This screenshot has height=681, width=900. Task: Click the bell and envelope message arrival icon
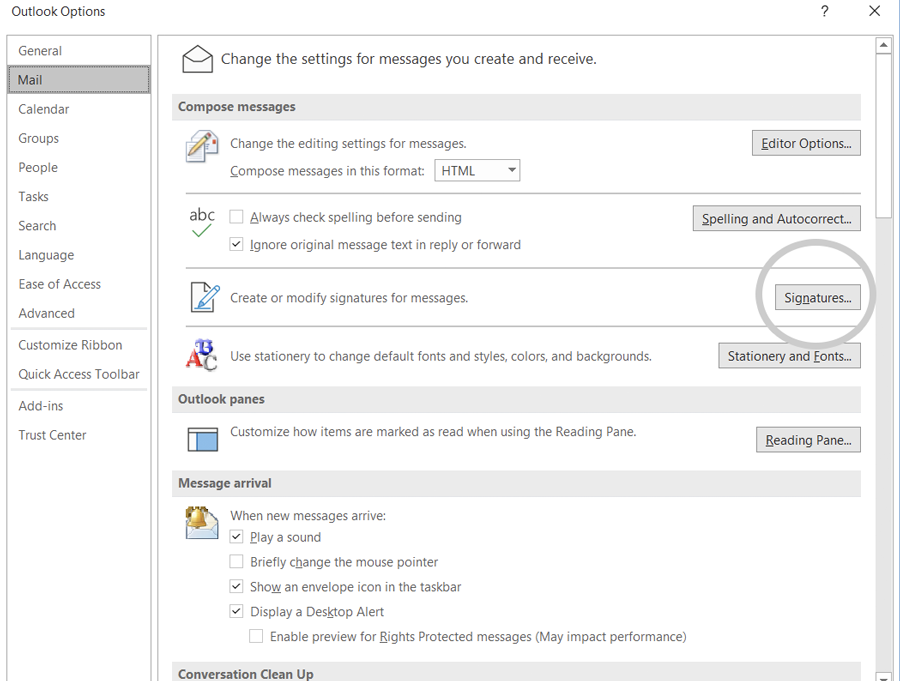tap(201, 523)
